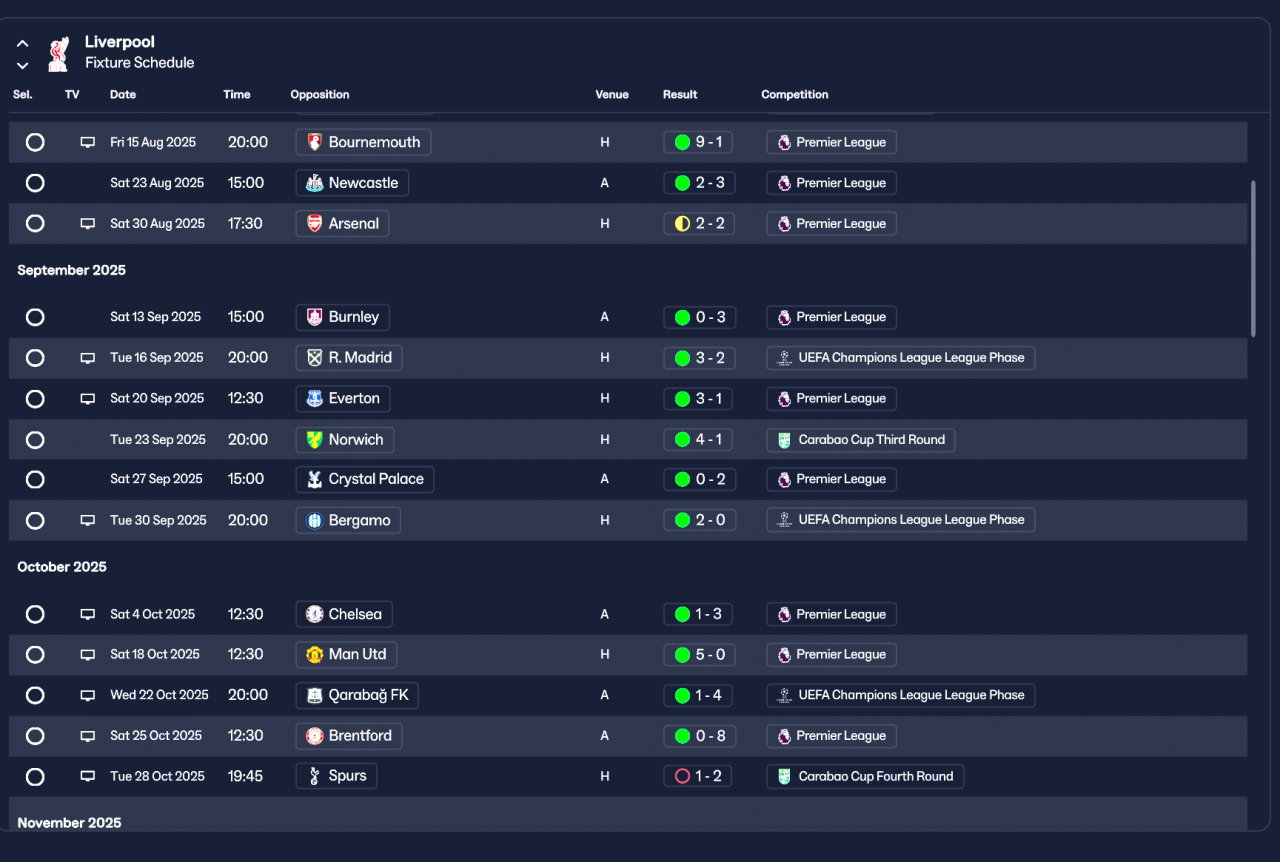Screen dimensions: 1280x862
Task: Click the red loss indicator on Spurs result
Action: [x=682, y=776]
